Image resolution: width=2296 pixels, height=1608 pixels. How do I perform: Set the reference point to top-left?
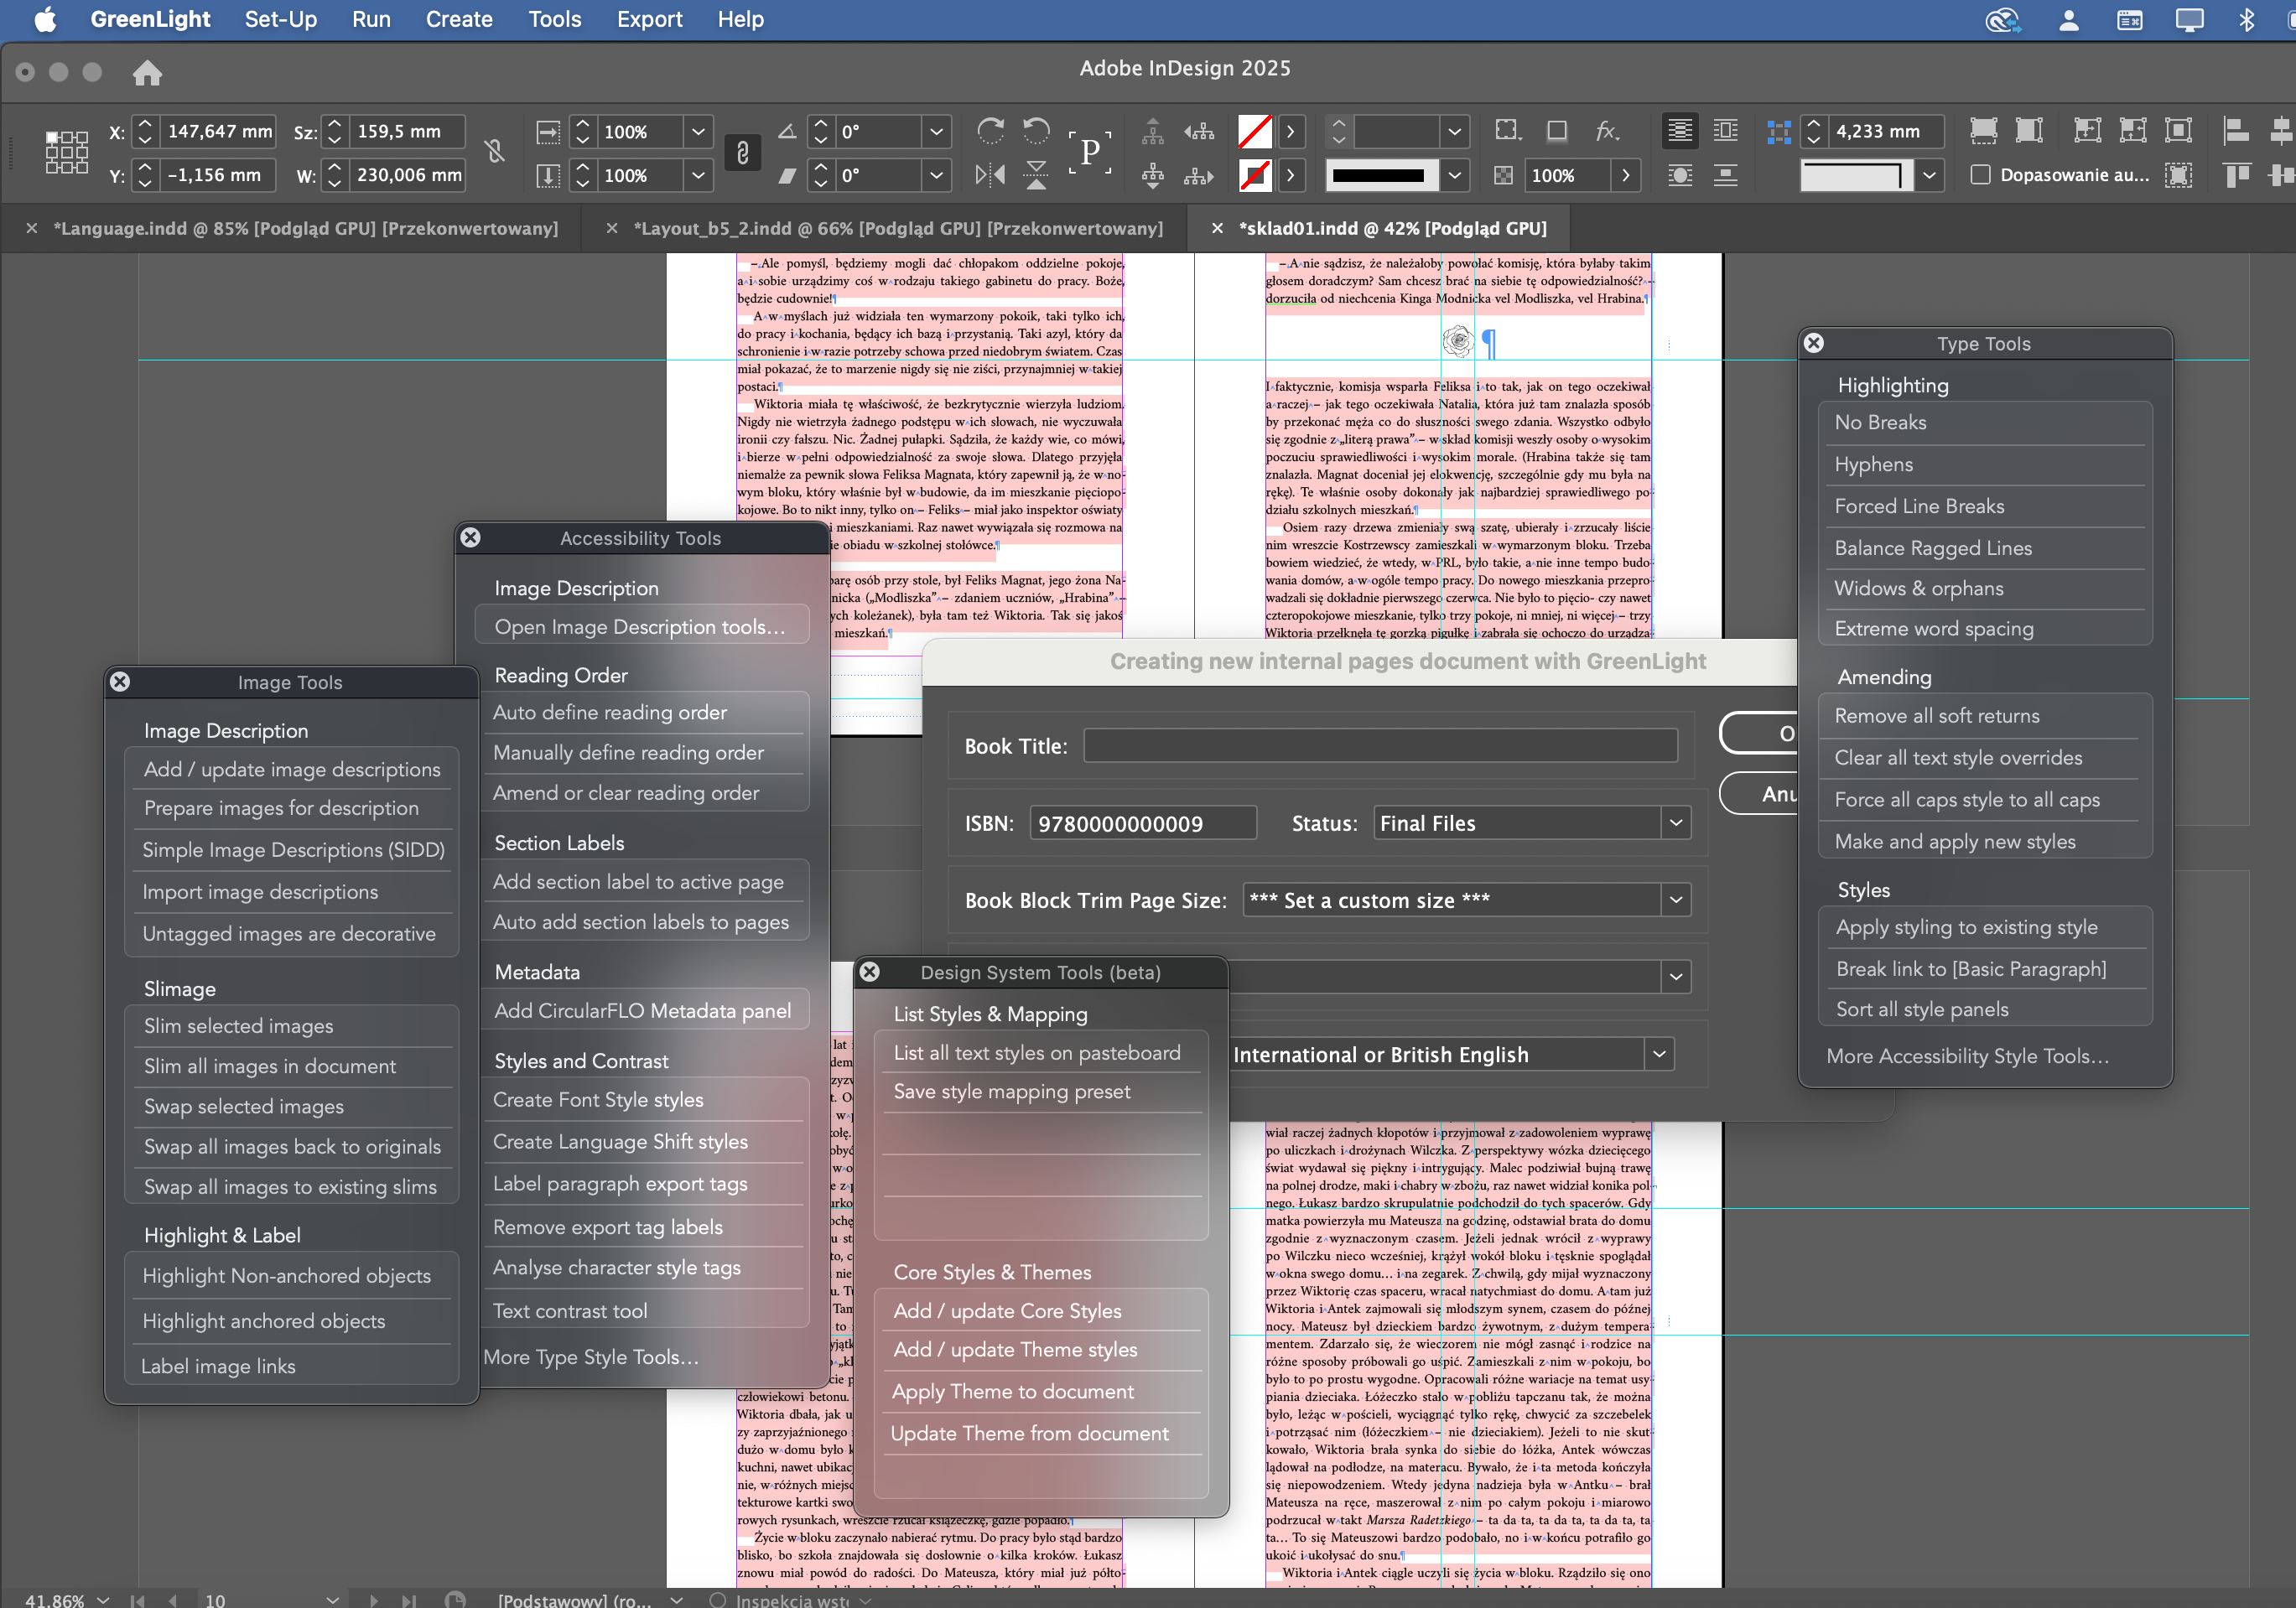coord(52,138)
